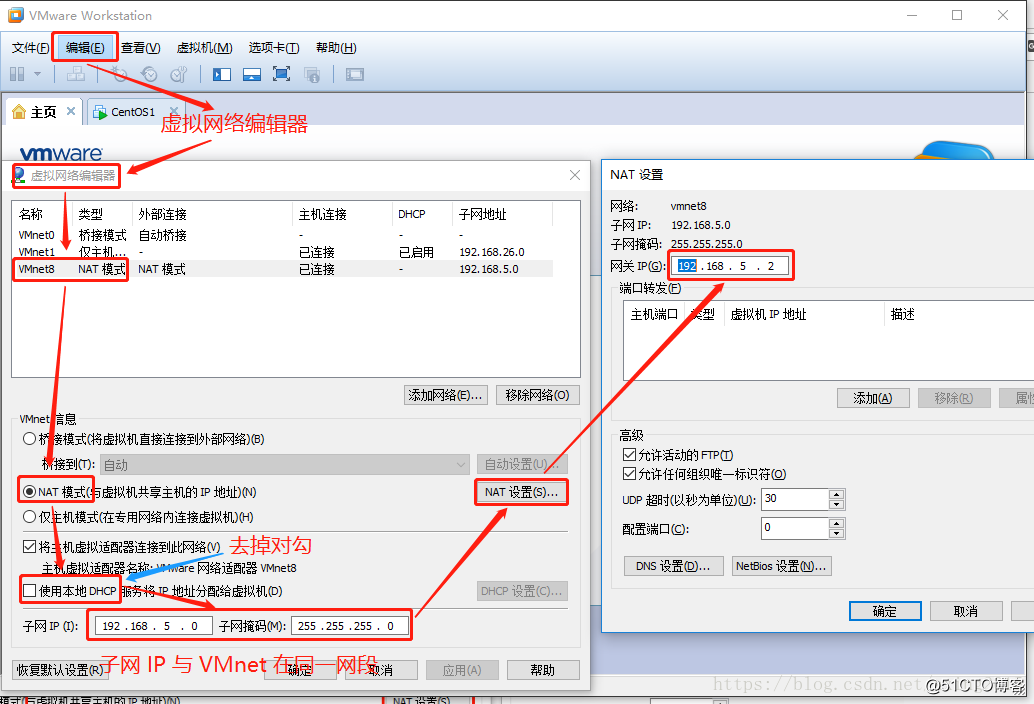
Task: Click the 子网地址 column header
Action: point(502,214)
